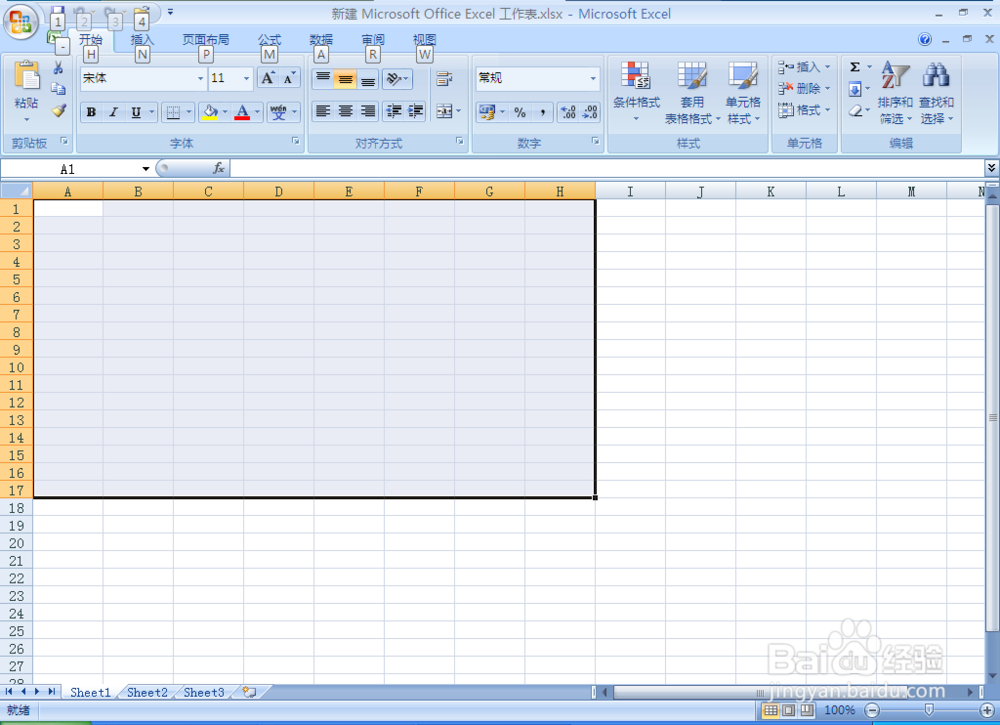
Task: Increase indent of cell contents
Action: point(416,112)
